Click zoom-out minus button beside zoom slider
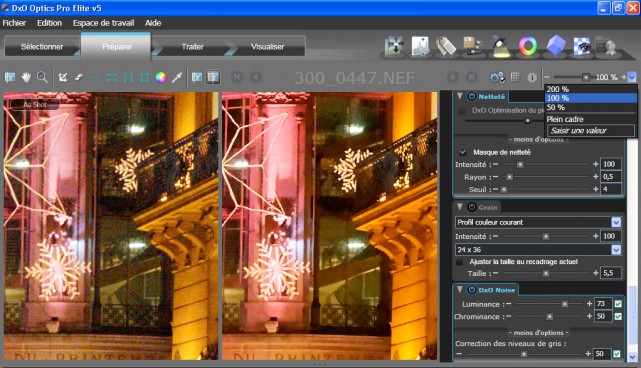The image size is (641, 368). 547,77
